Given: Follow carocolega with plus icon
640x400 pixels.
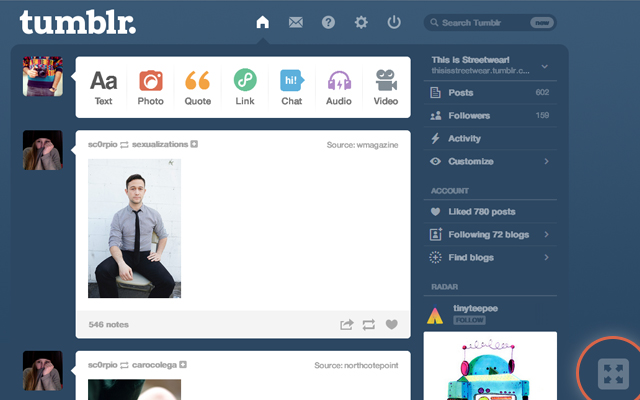Looking at the screenshot, I should [x=183, y=364].
